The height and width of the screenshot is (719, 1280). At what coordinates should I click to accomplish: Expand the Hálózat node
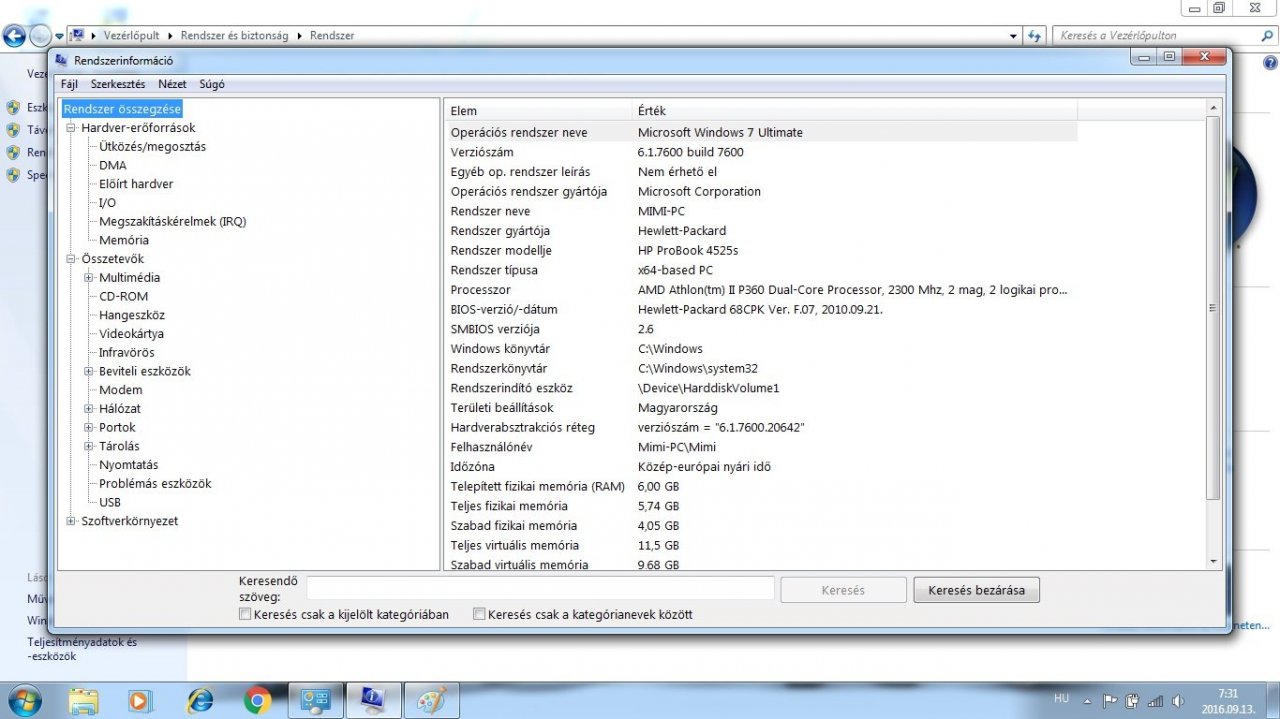89,409
